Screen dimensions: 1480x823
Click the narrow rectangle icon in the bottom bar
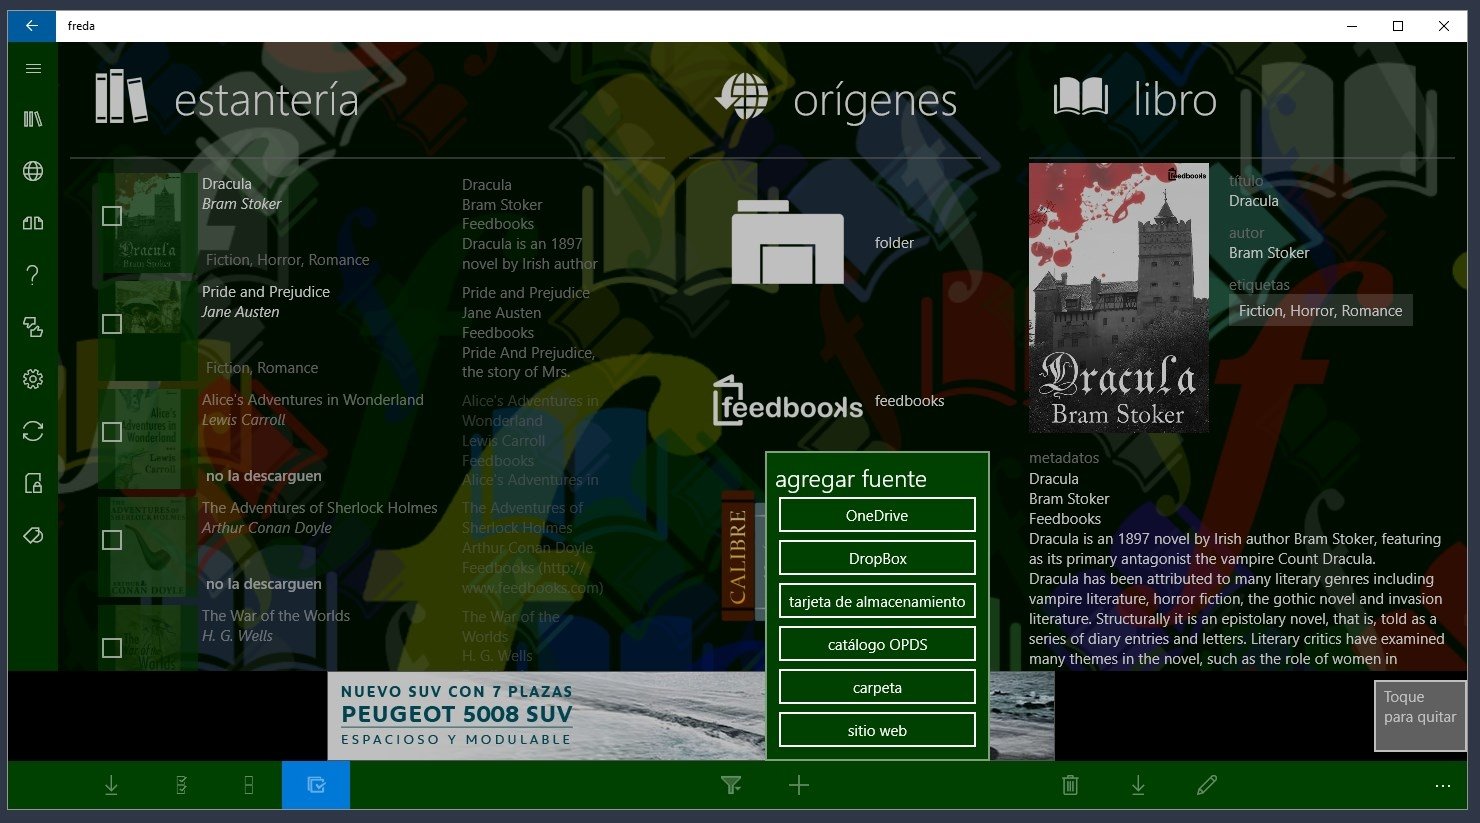pyautogui.click(x=249, y=786)
